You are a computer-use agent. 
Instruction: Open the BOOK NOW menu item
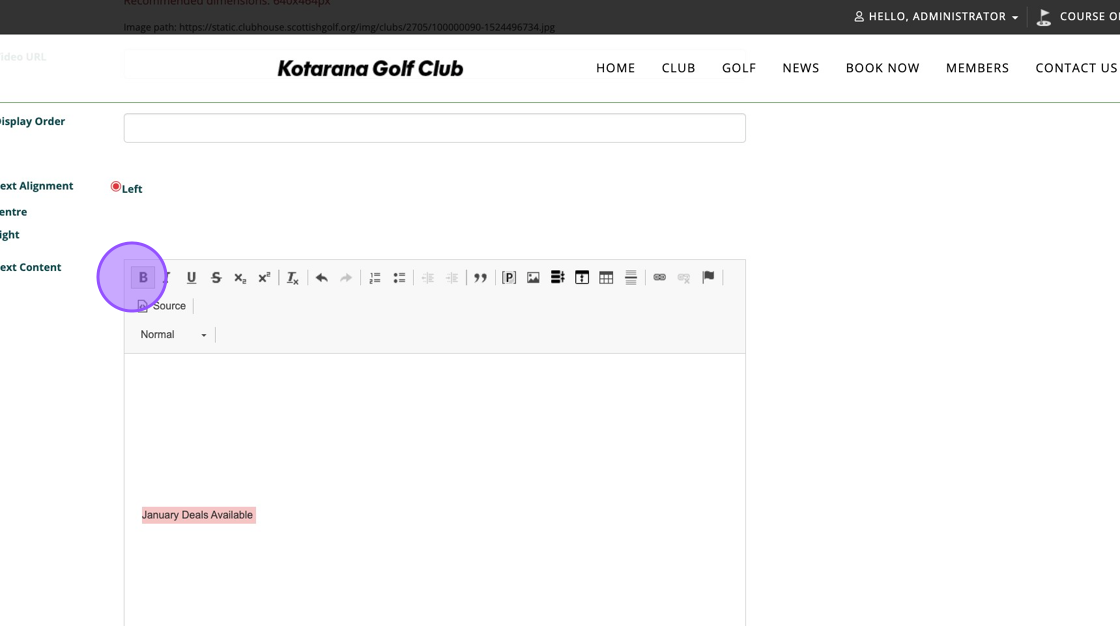883,68
